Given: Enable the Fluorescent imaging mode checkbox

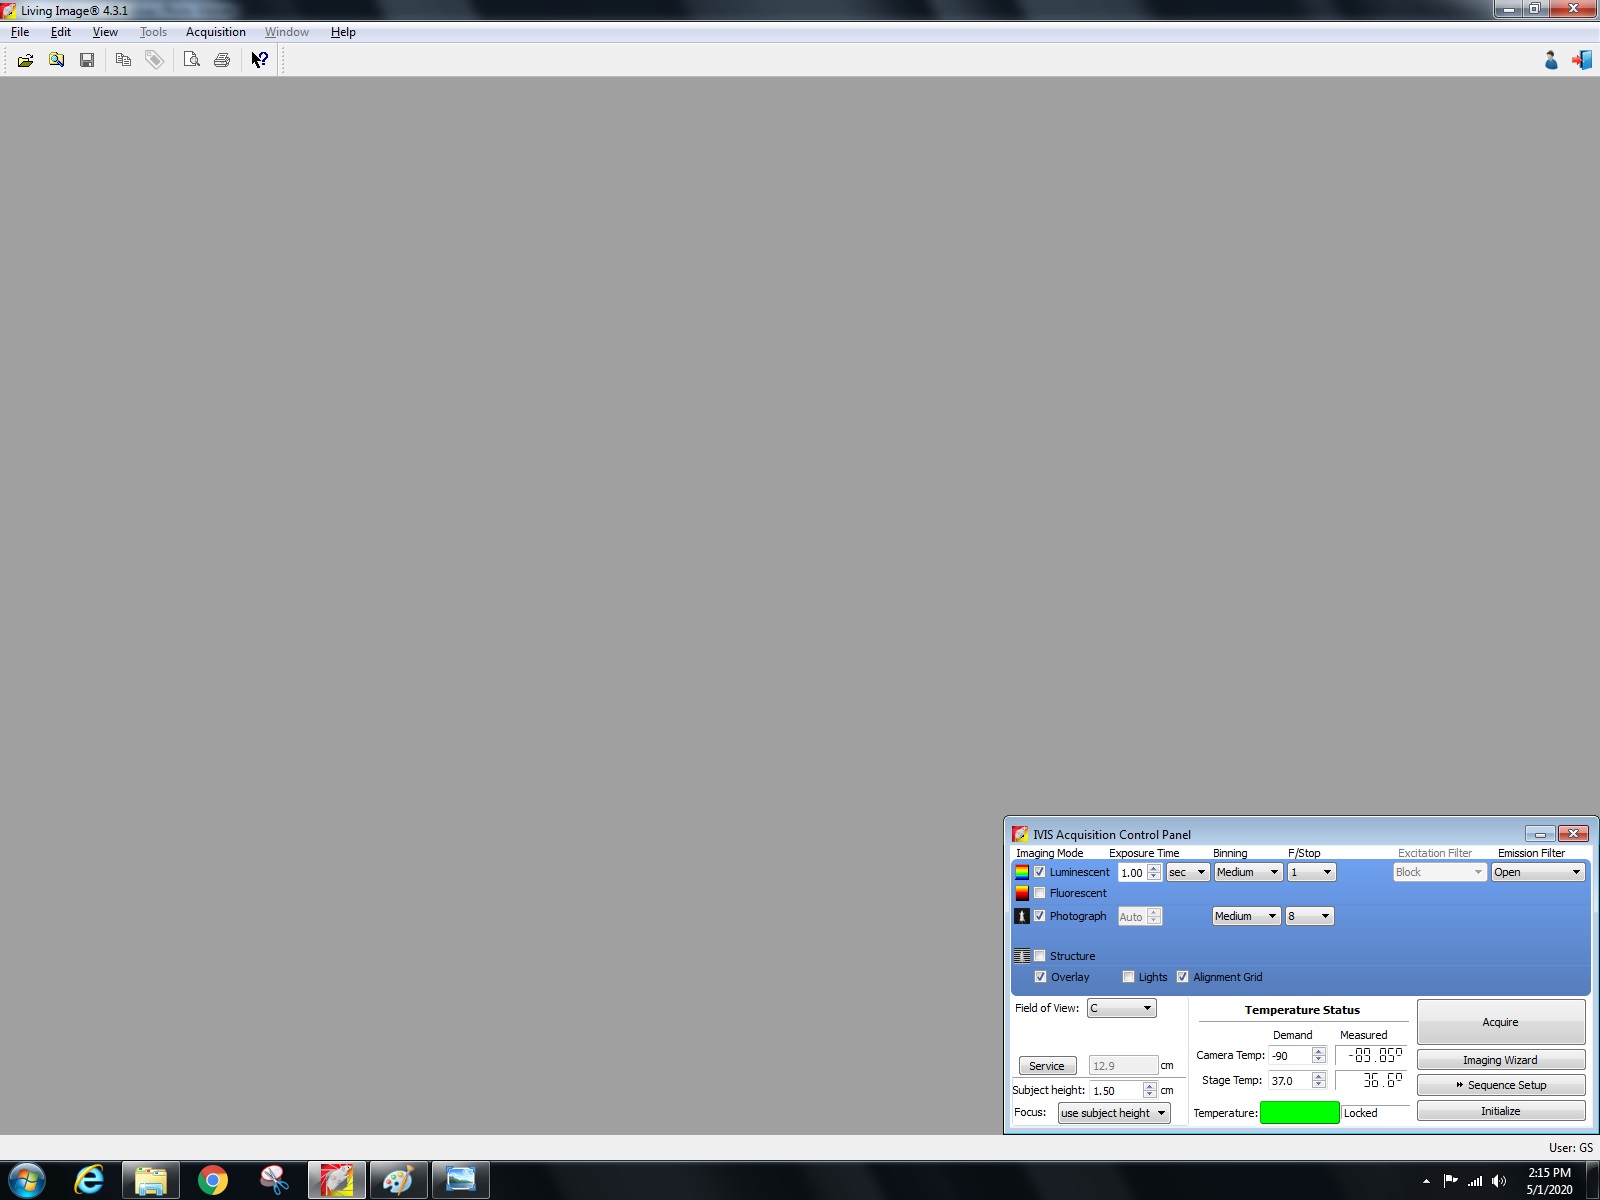Looking at the screenshot, I should coord(1040,893).
